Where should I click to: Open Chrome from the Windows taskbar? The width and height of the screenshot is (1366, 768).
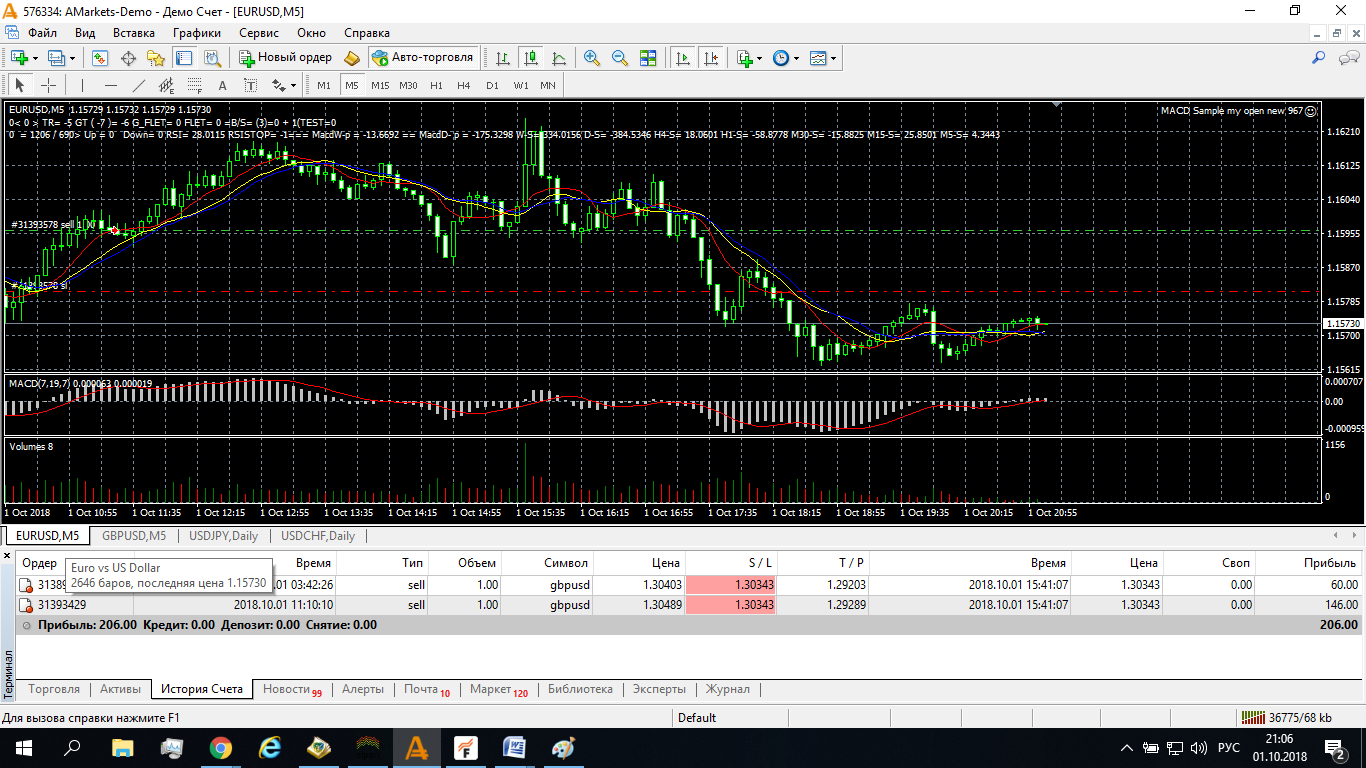click(x=221, y=748)
